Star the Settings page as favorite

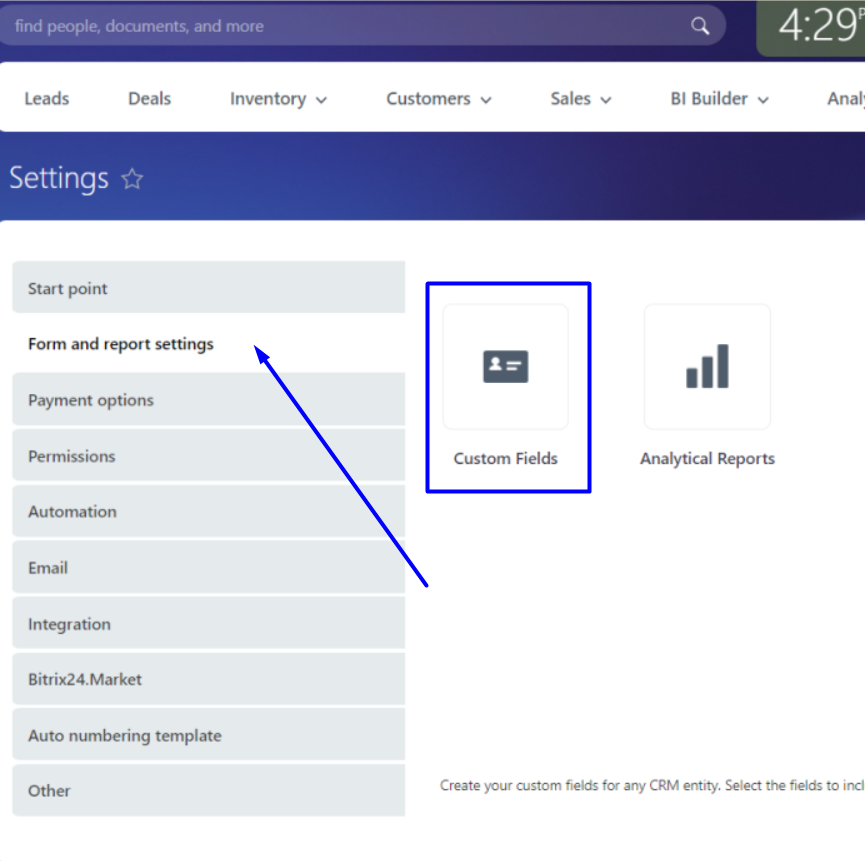132,179
